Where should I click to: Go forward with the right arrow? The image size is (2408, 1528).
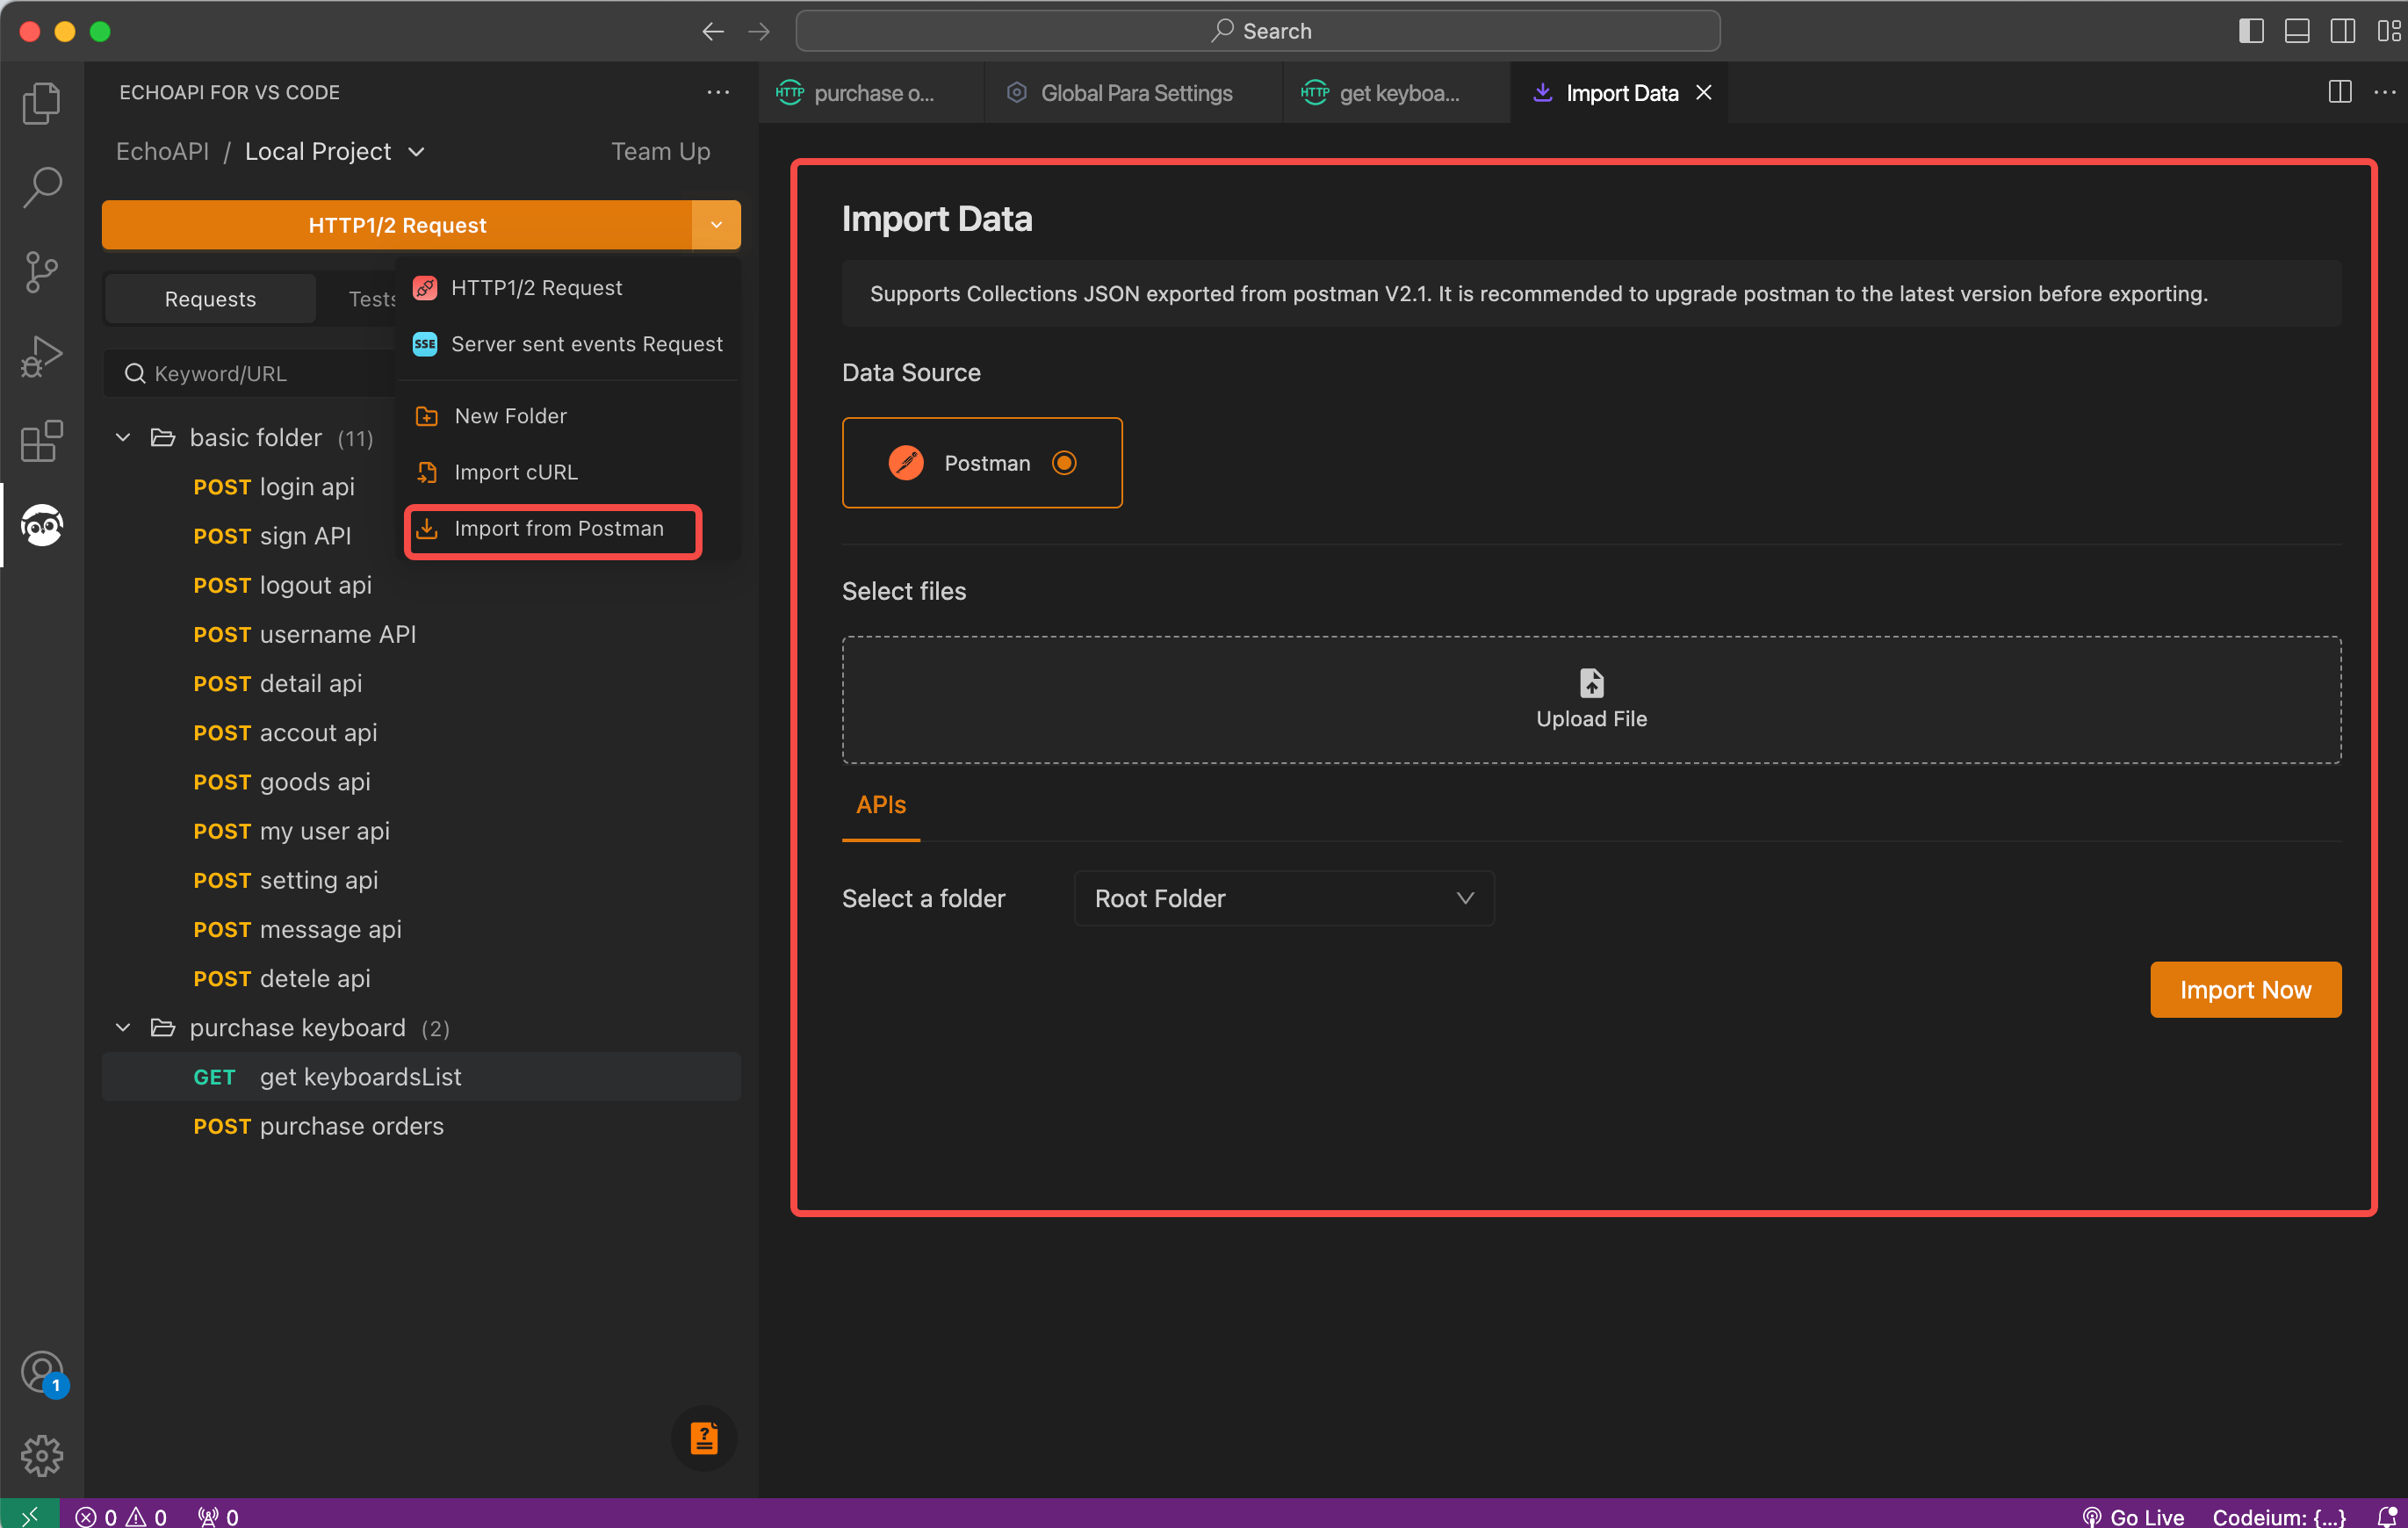pyautogui.click(x=759, y=31)
